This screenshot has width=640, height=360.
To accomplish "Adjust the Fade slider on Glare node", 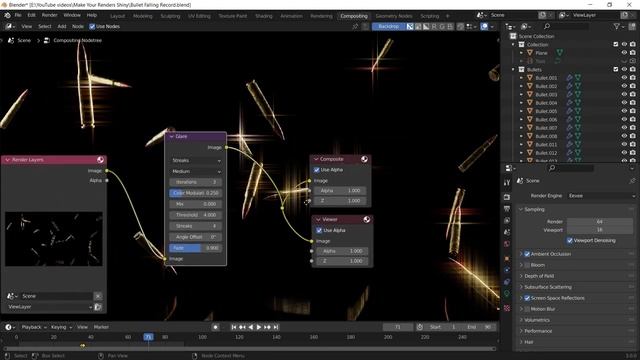I will click(x=196, y=248).
